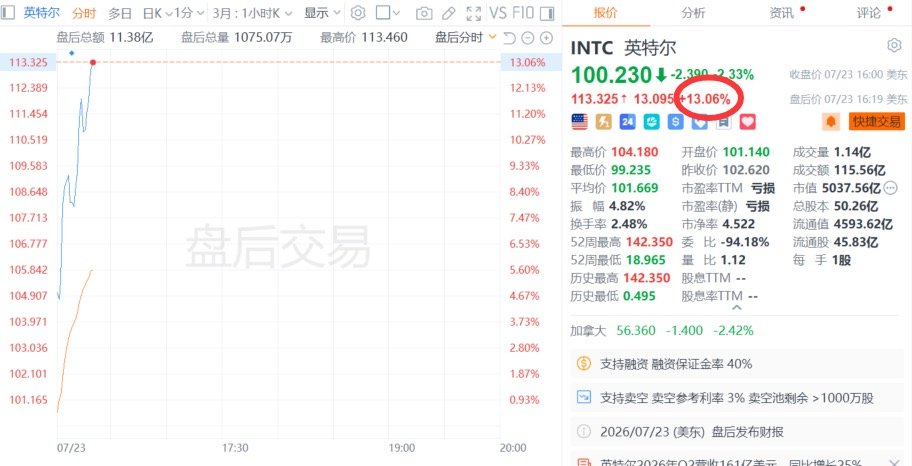Open F10 company info

(x=522, y=13)
